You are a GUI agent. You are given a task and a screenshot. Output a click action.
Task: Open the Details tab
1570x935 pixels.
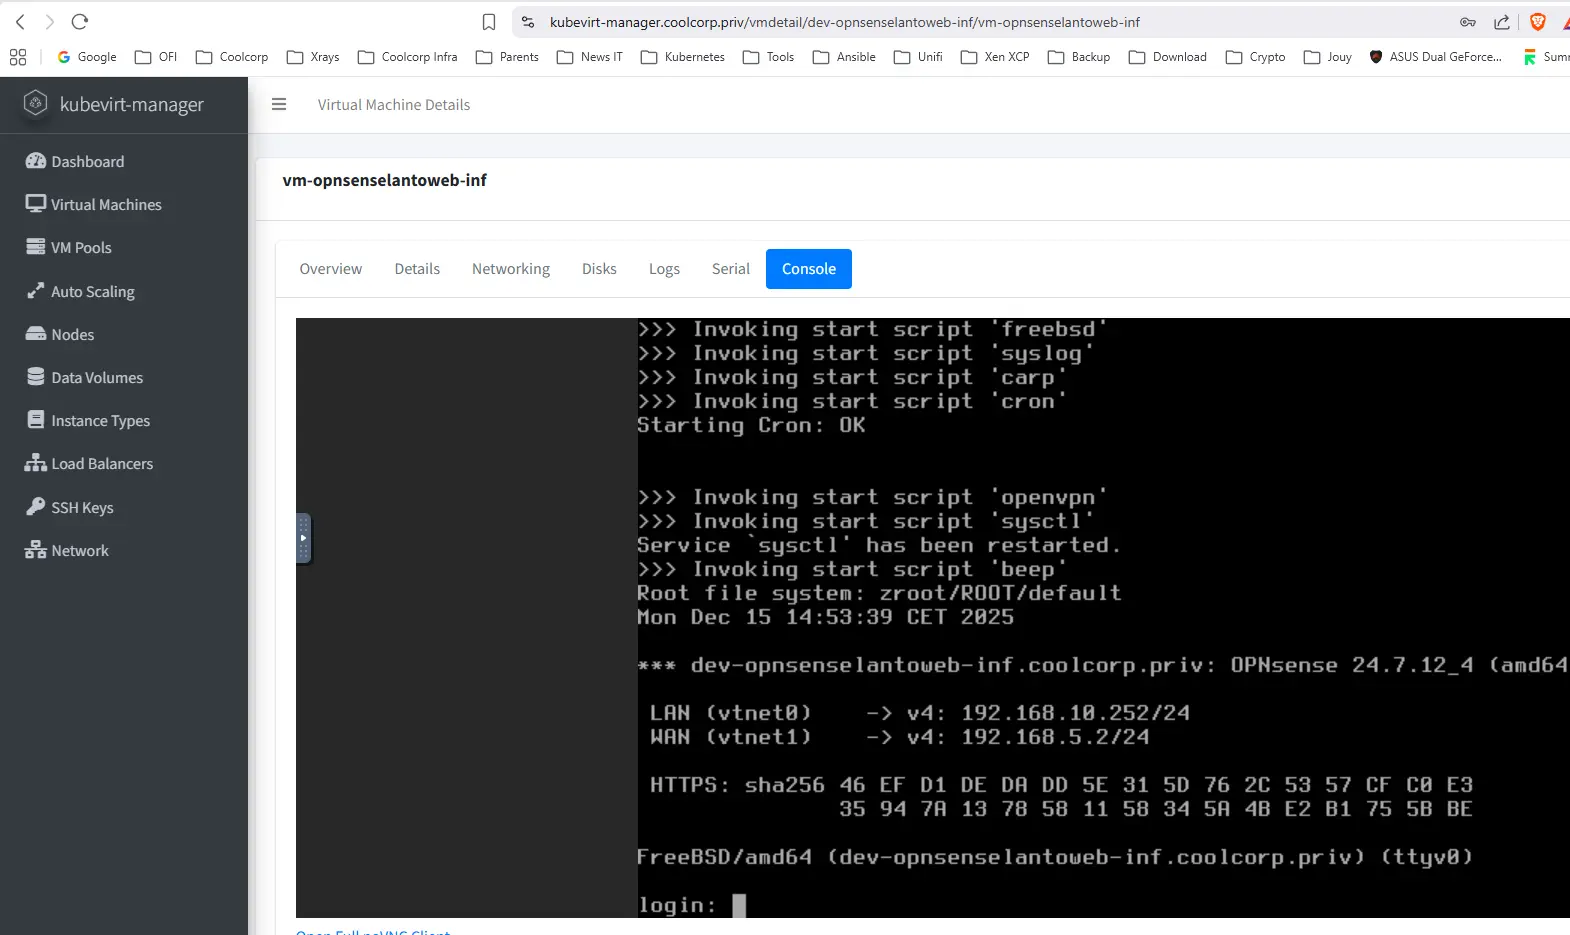(x=417, y=269)
